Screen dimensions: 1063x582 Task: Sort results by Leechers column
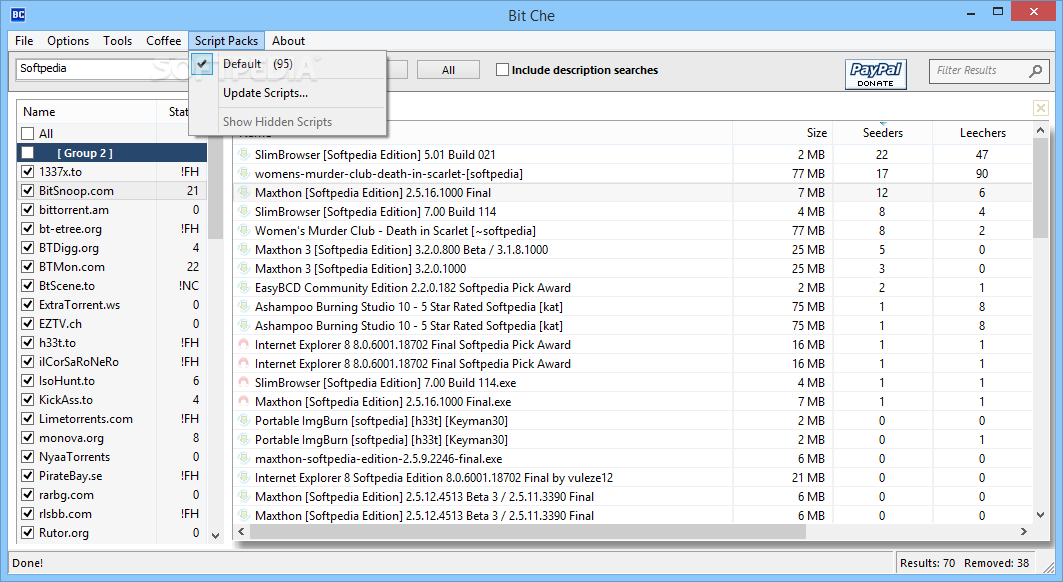pyautogui.click(x=982, y=133)
